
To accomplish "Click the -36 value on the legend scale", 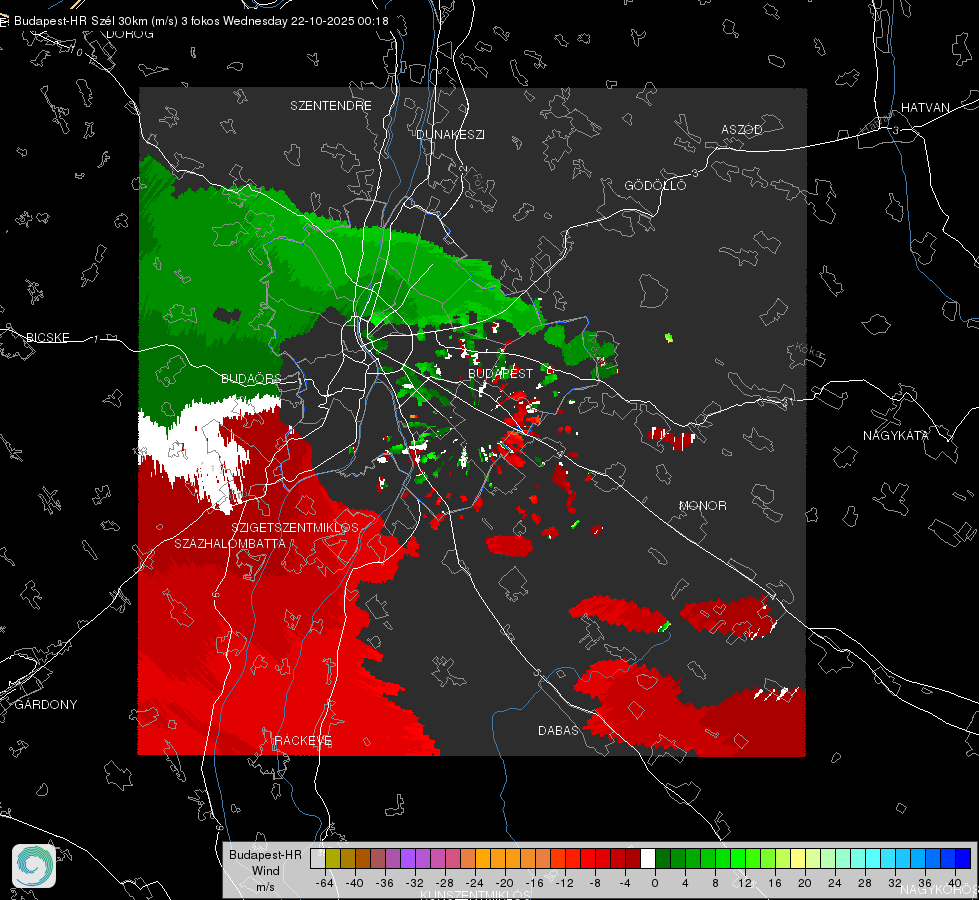I will click(385, 883).
